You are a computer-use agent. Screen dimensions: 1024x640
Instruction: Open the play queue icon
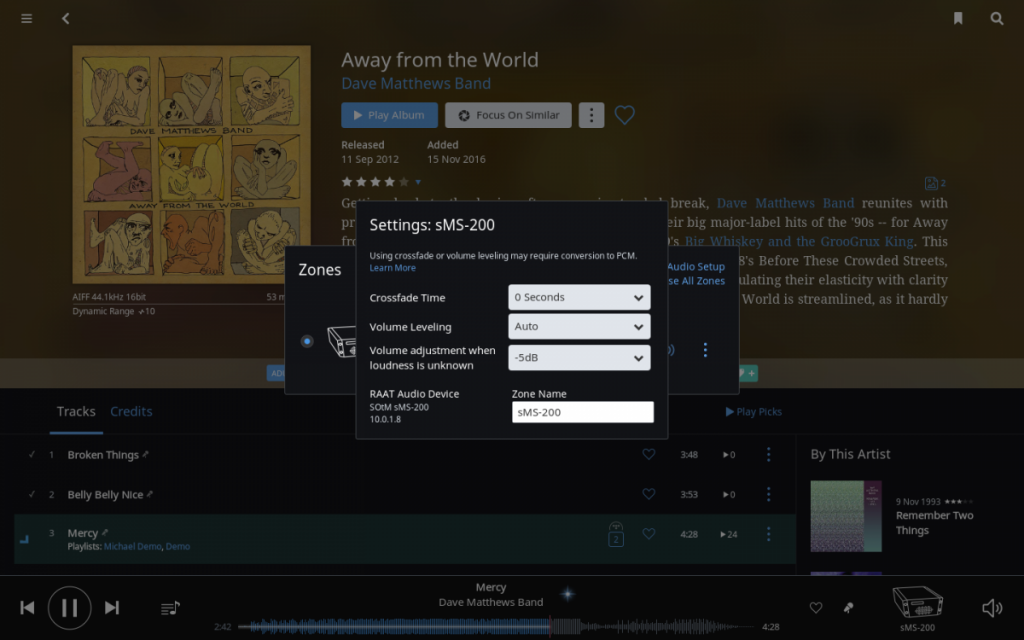click(x=170, y=608)
